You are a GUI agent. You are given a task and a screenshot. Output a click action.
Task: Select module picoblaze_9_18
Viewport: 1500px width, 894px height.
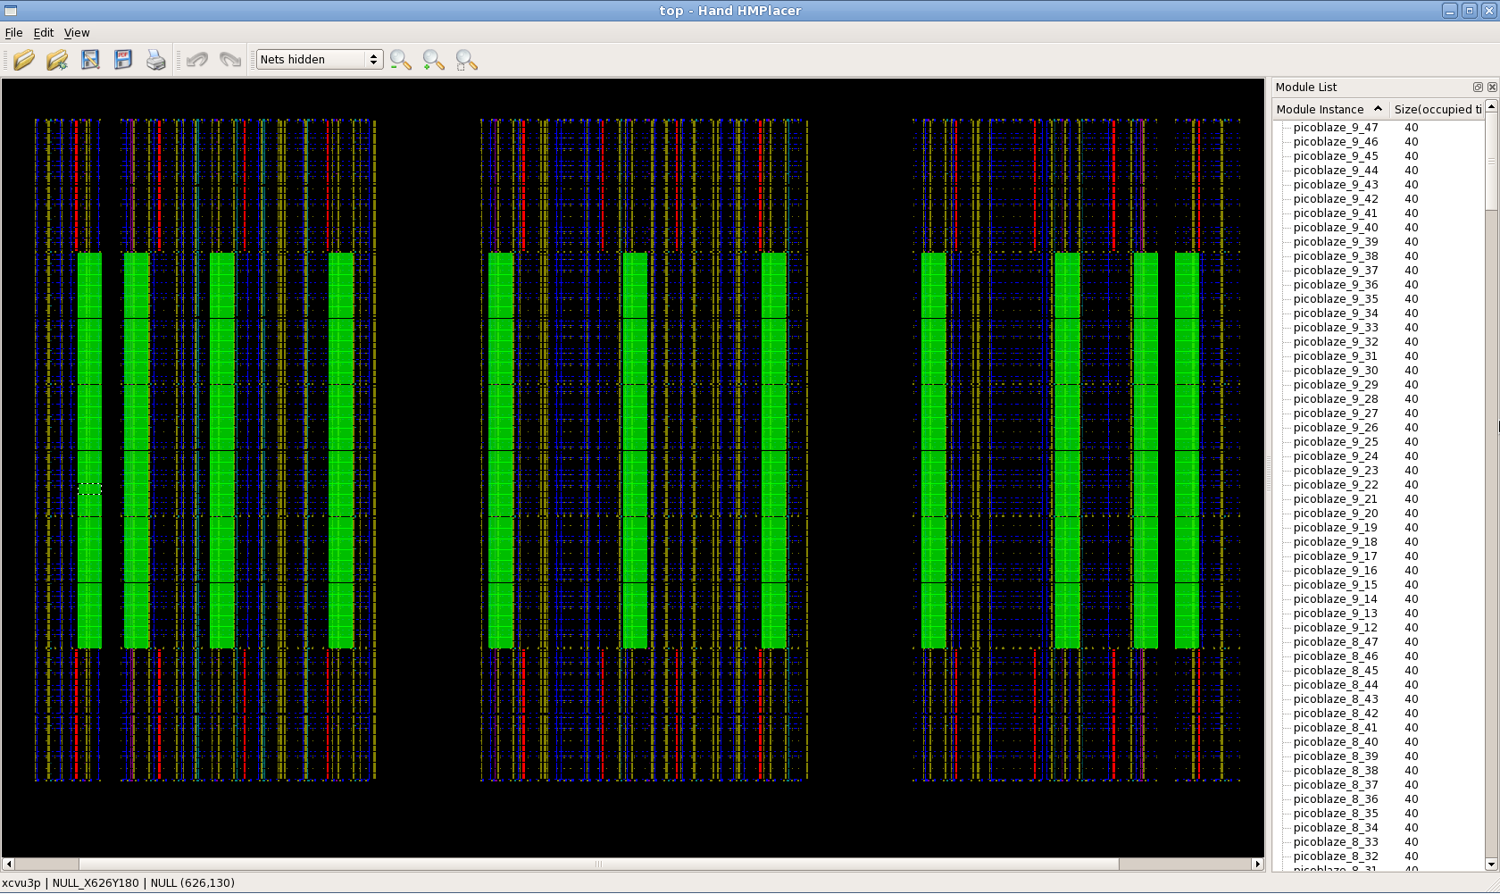point(1335,542)
